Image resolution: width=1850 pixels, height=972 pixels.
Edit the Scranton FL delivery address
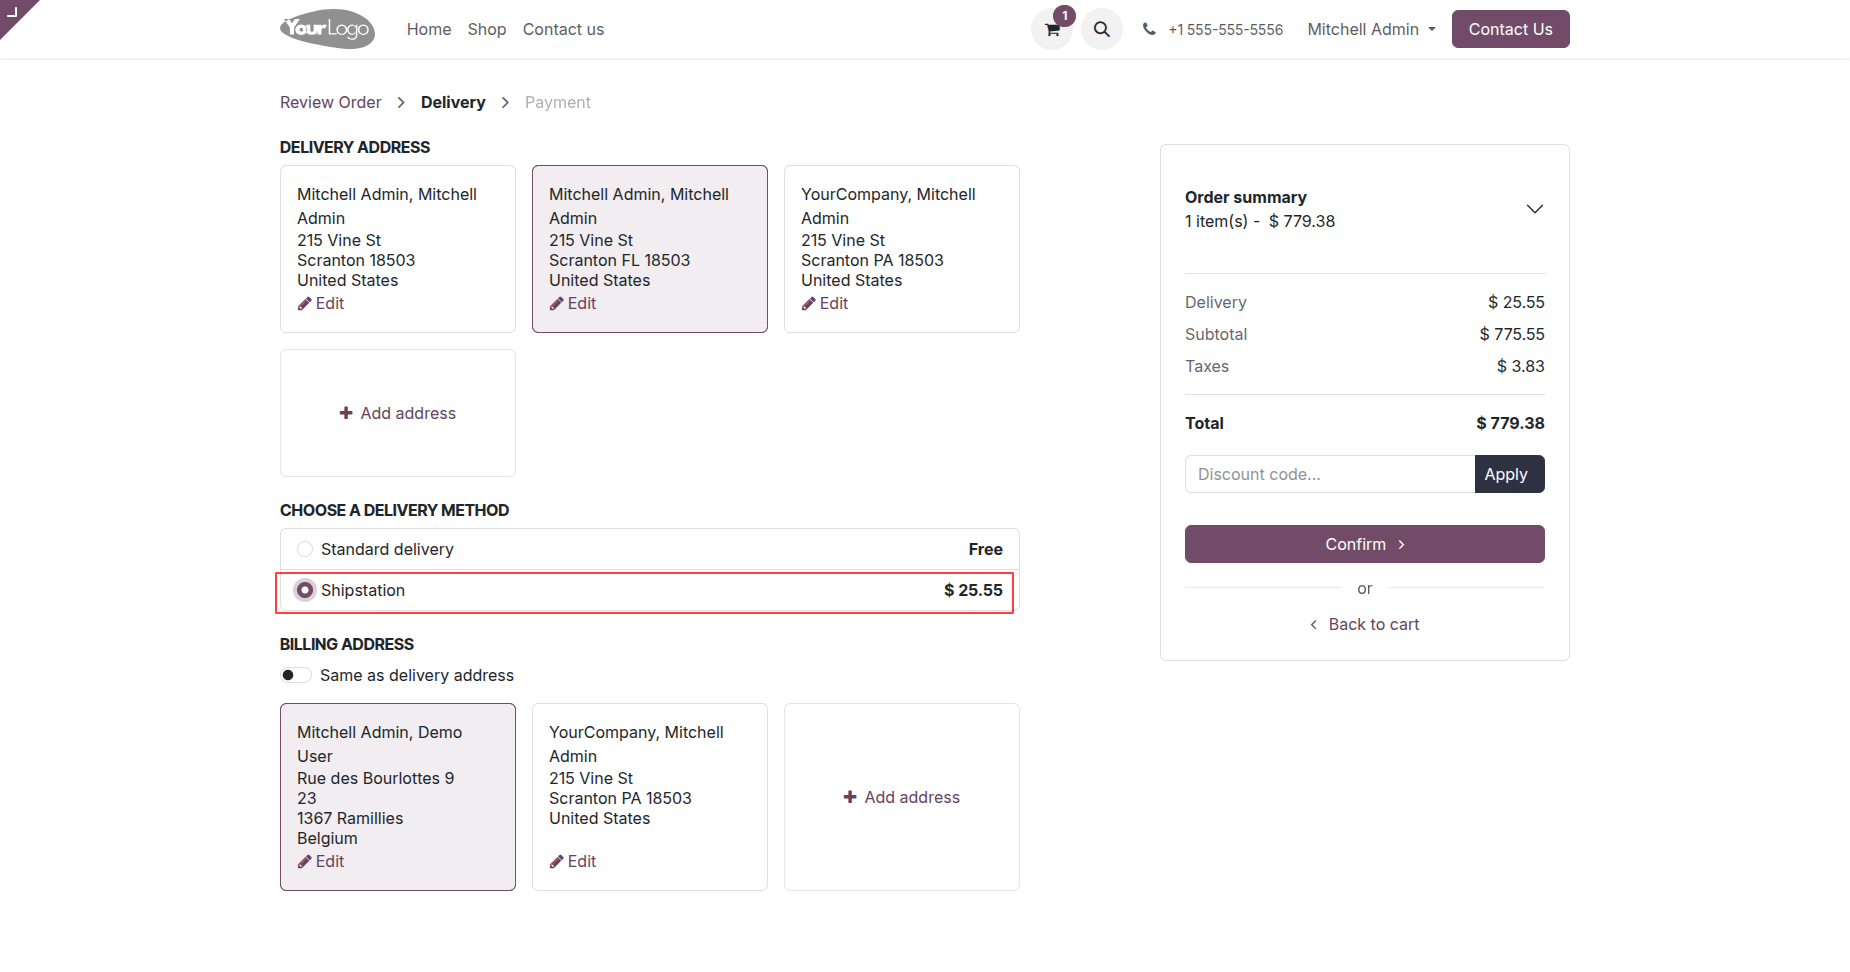[573, 304]
